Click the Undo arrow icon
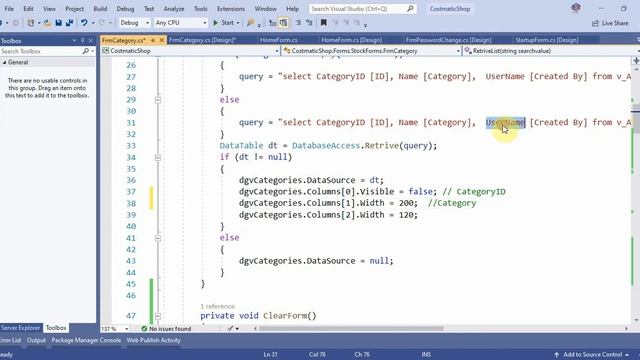640x360 pixels. [x=84, y=23]
